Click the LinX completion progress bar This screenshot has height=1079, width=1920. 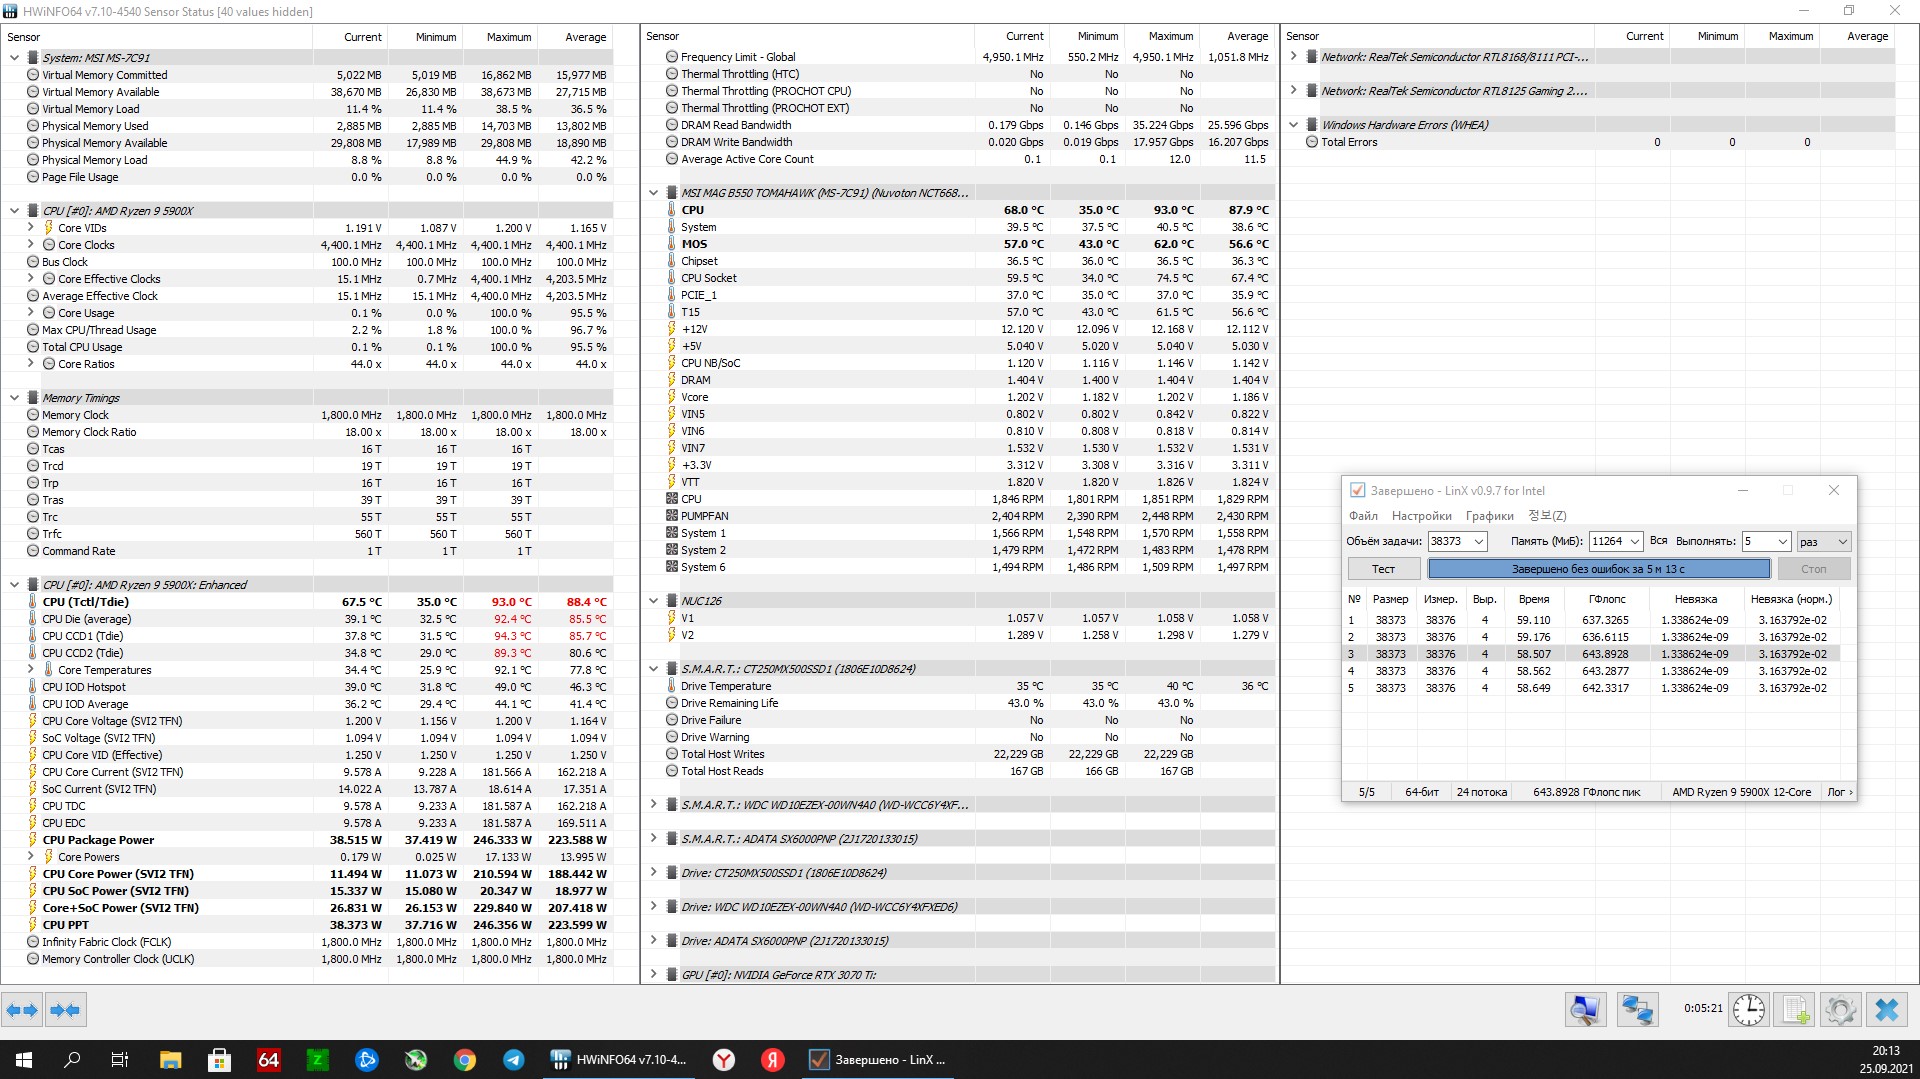point(1598,569)
